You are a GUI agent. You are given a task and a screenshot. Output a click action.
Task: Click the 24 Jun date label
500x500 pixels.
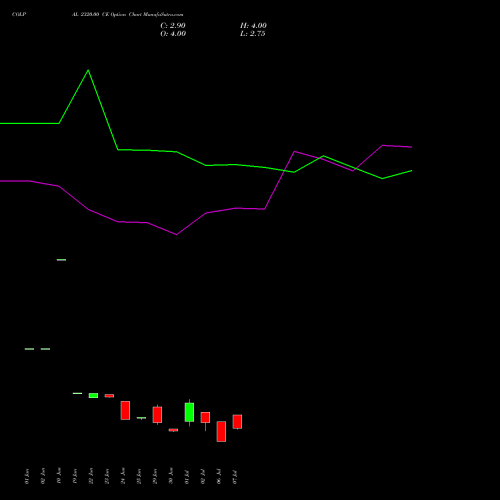pyautogui.click(x=123, y=476)
